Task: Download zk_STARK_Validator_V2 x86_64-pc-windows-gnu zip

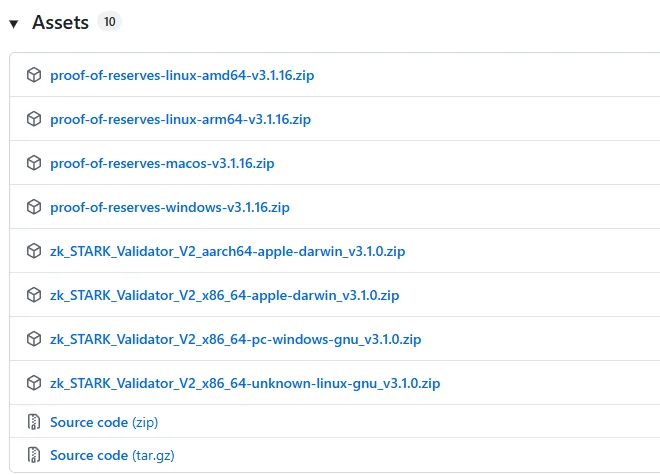Action: coord(235,339)
